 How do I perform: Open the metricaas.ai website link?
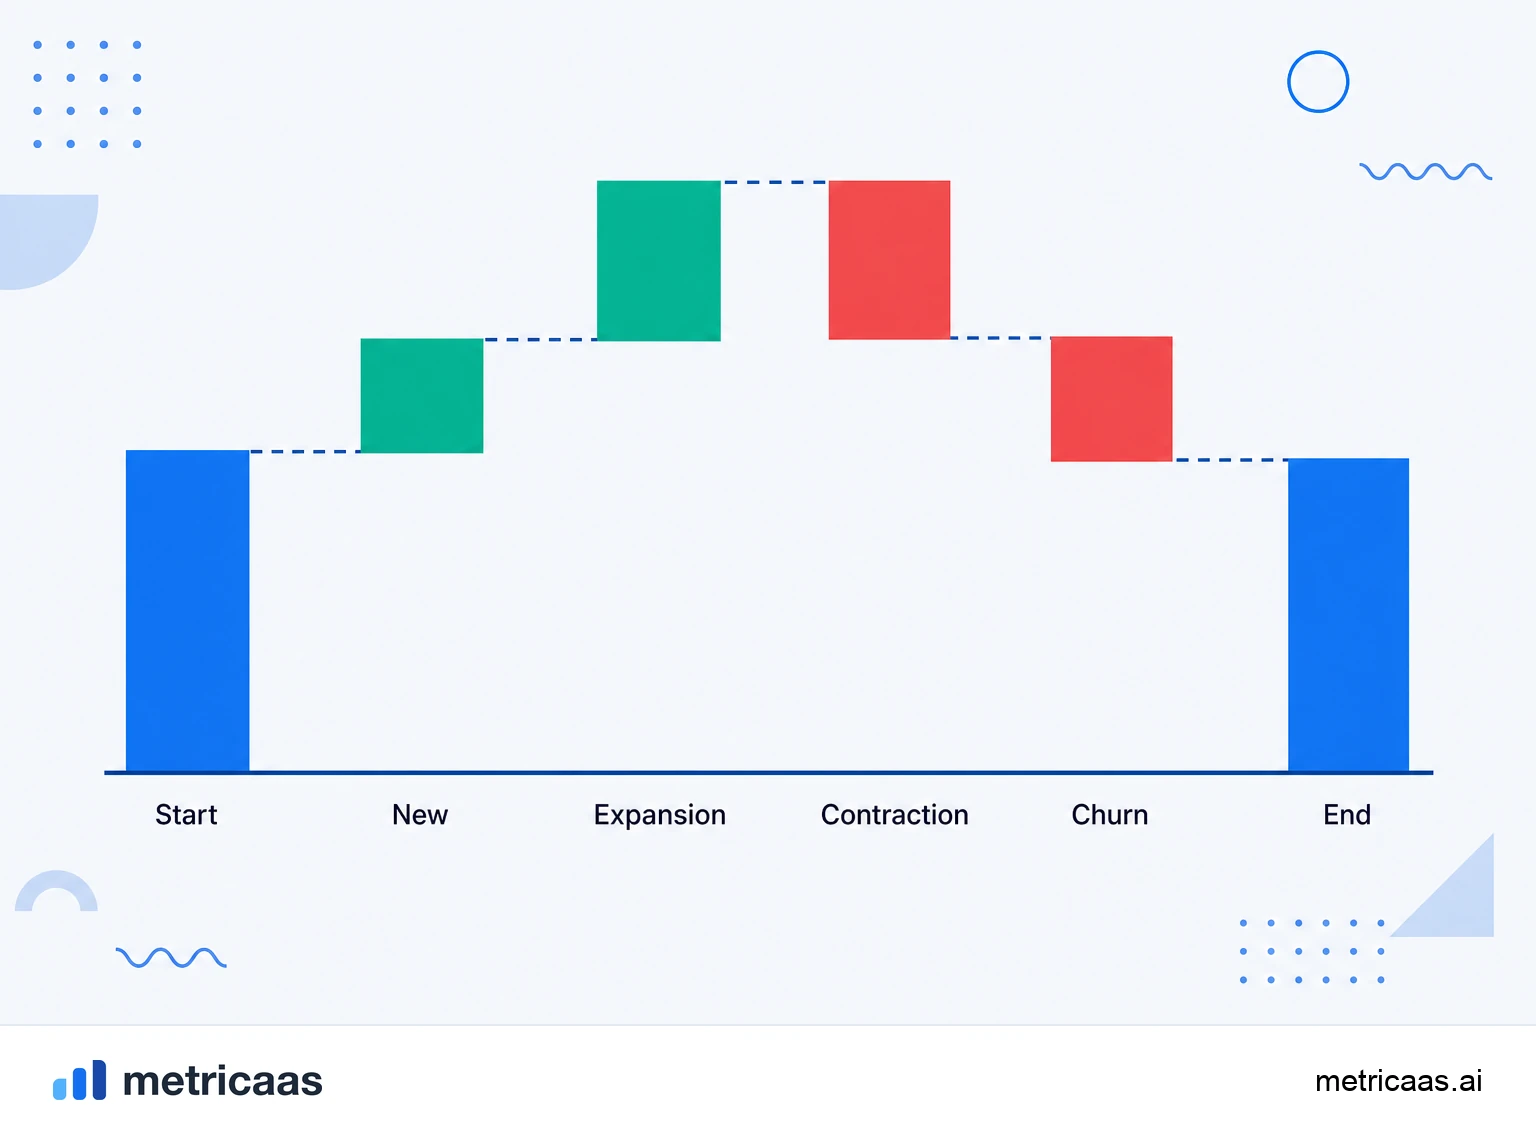[1398, 1081]
